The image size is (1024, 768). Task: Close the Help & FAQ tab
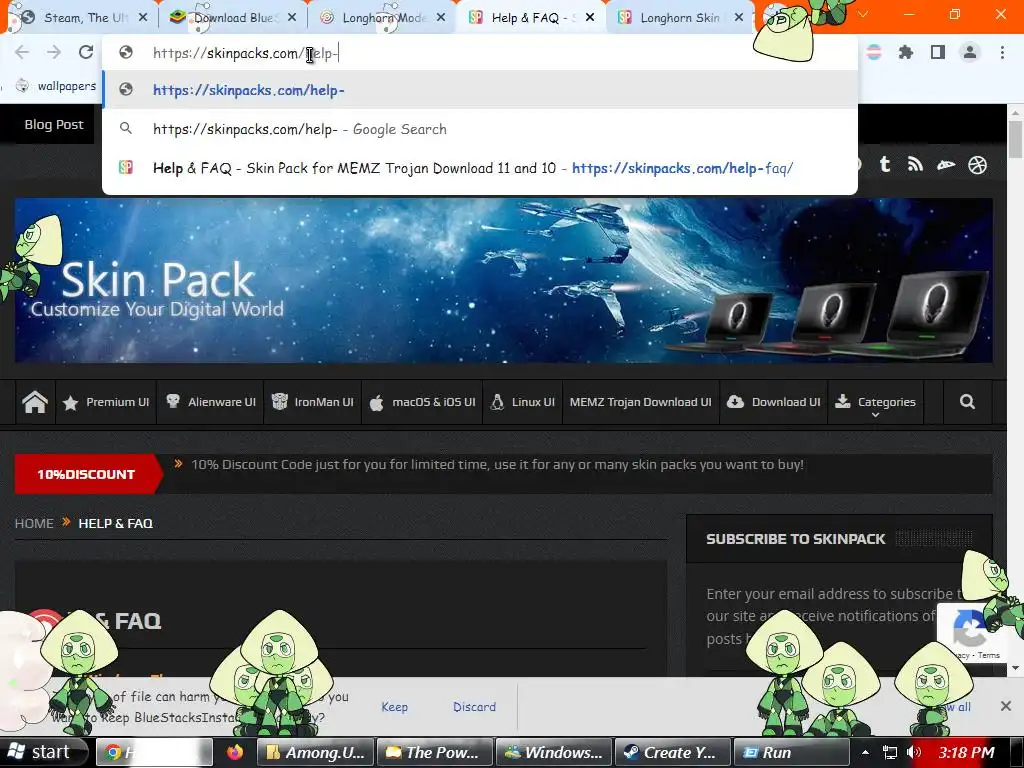point(590,18)
